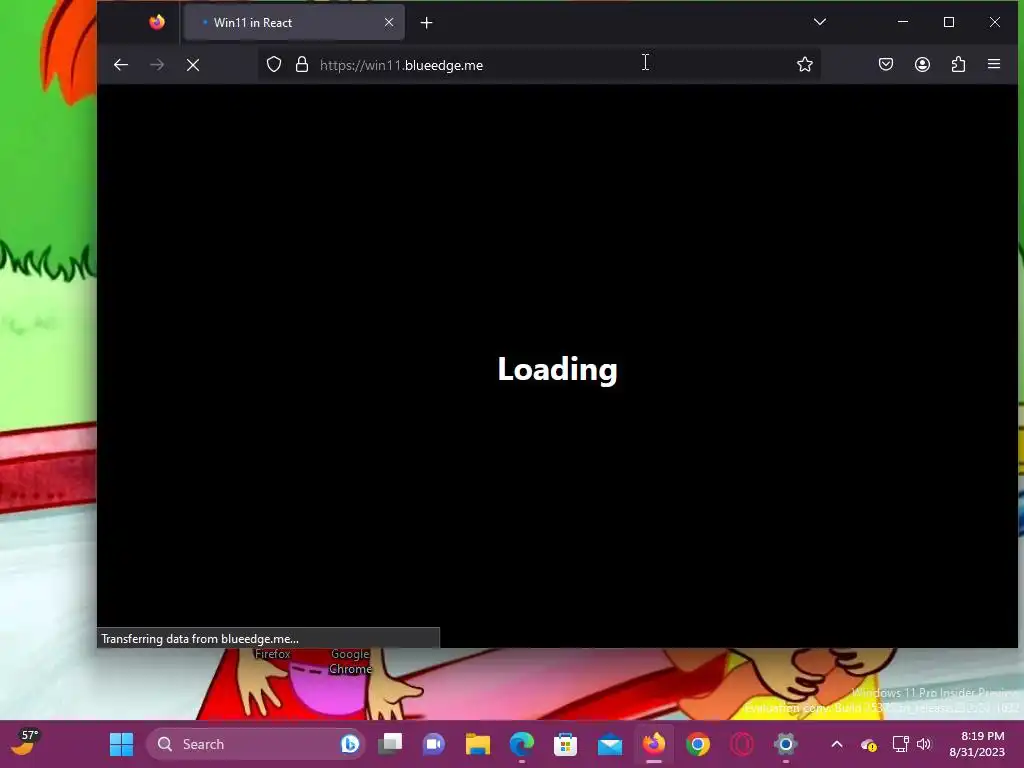Open the Mail app from taskbar
This screenshot has height=768, width=1024.
[610, 744]
